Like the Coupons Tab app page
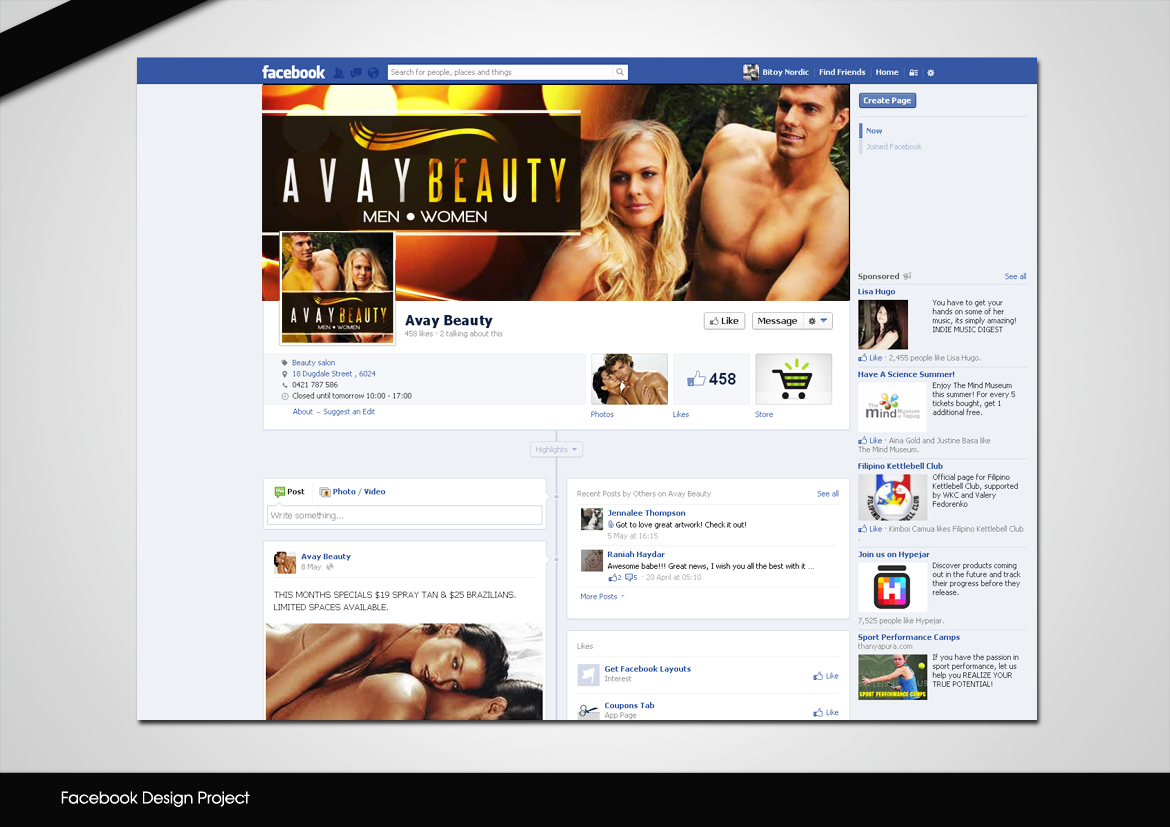 825,711
